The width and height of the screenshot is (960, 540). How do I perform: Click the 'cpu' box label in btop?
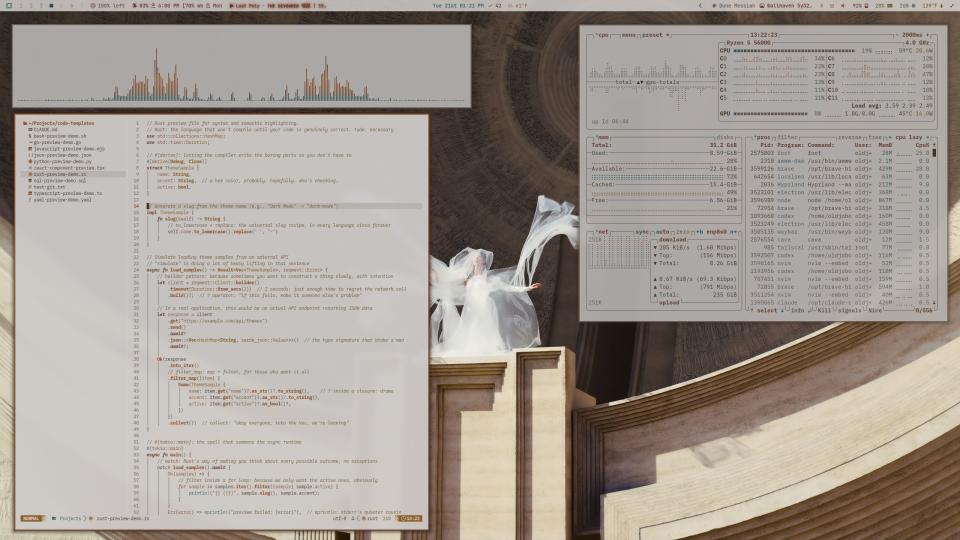point(602,35)
